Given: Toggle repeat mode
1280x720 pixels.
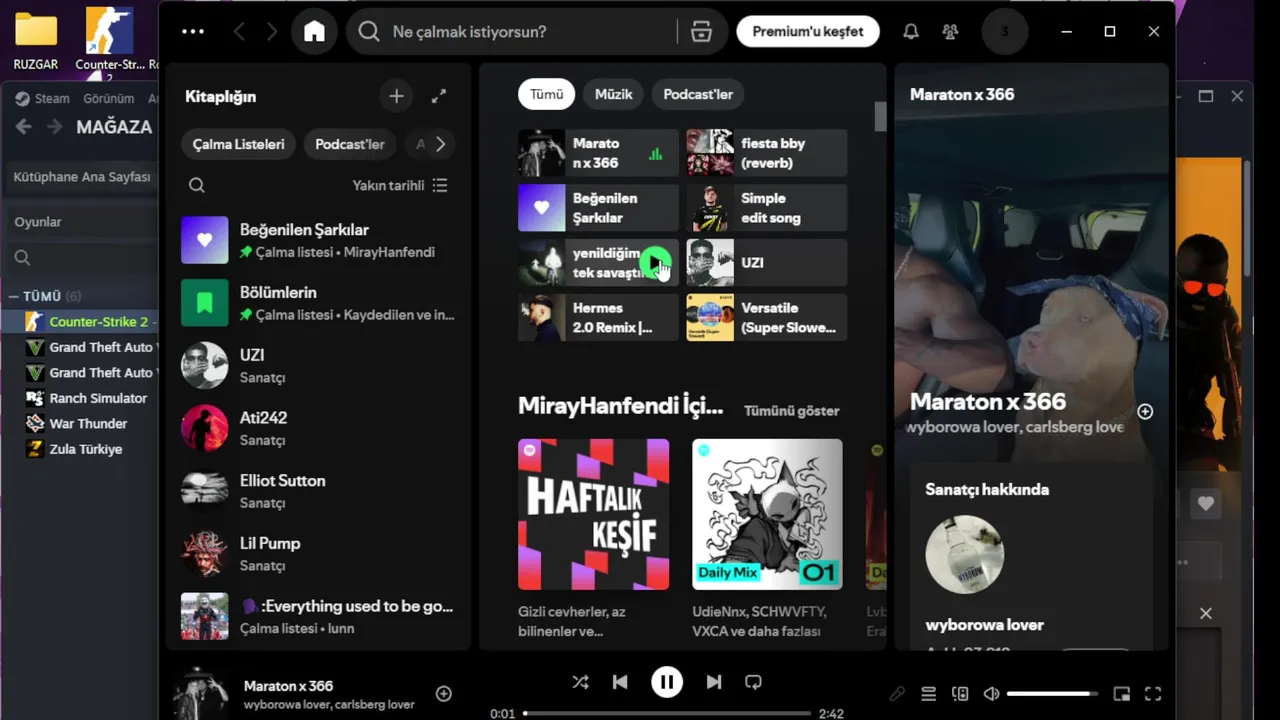Looking at the screenshot, I should [753, 682].
